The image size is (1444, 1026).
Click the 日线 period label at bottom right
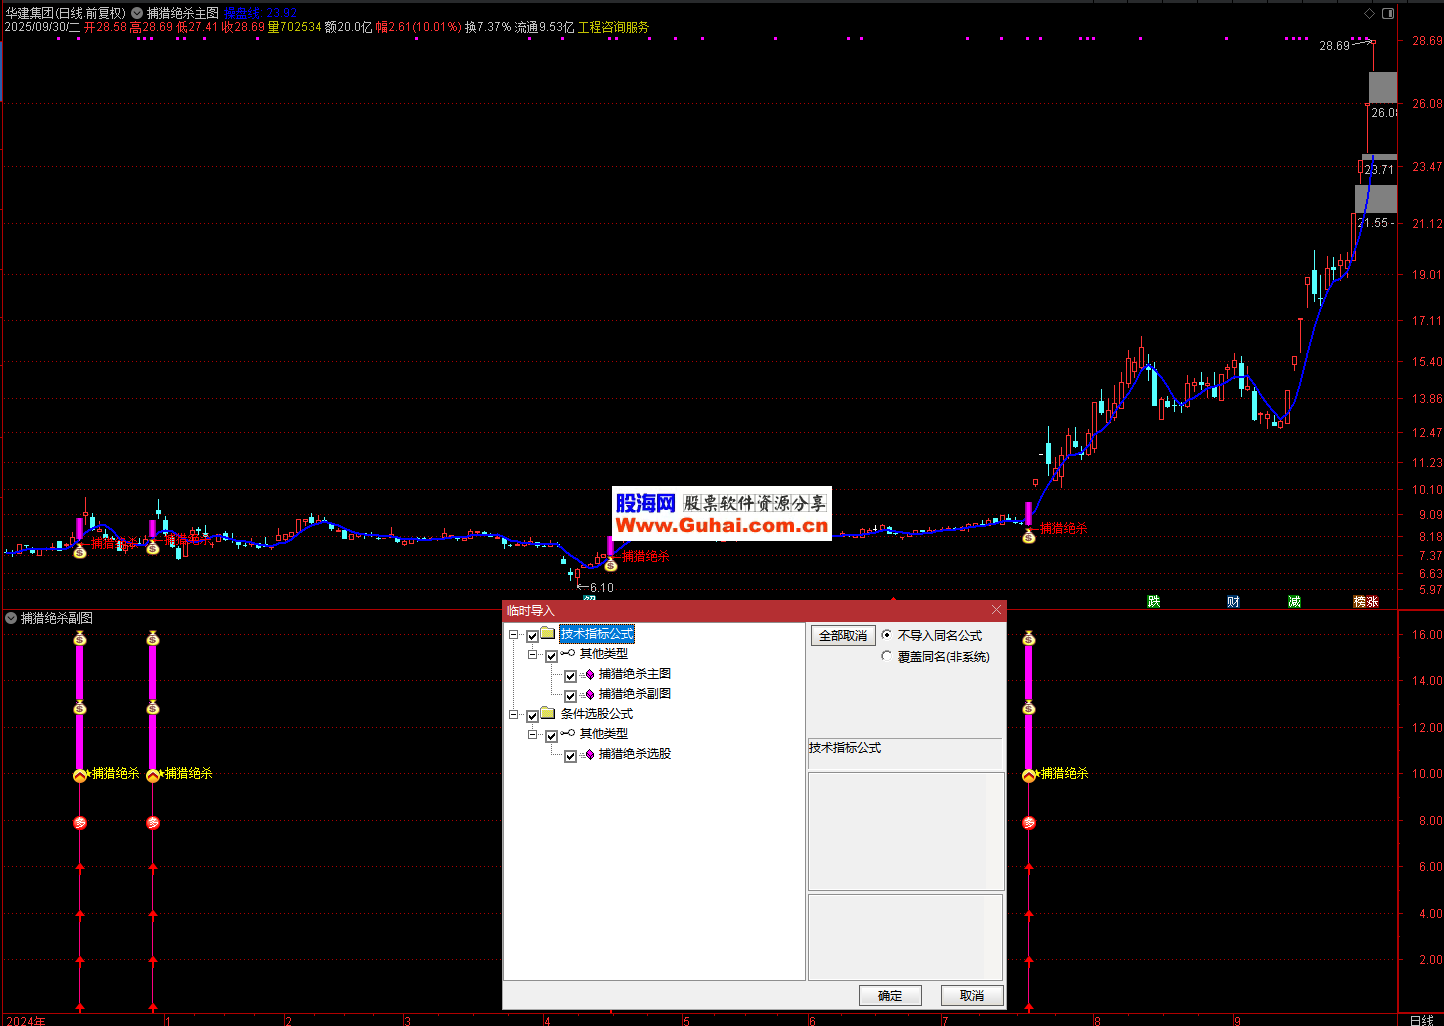point(1420,1020)
